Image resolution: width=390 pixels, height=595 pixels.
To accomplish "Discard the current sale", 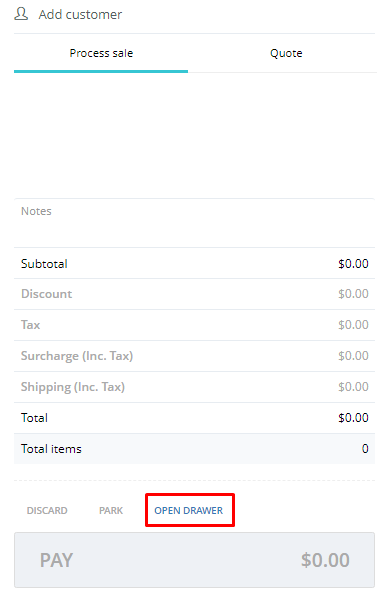I will click(x=47, y=511).
